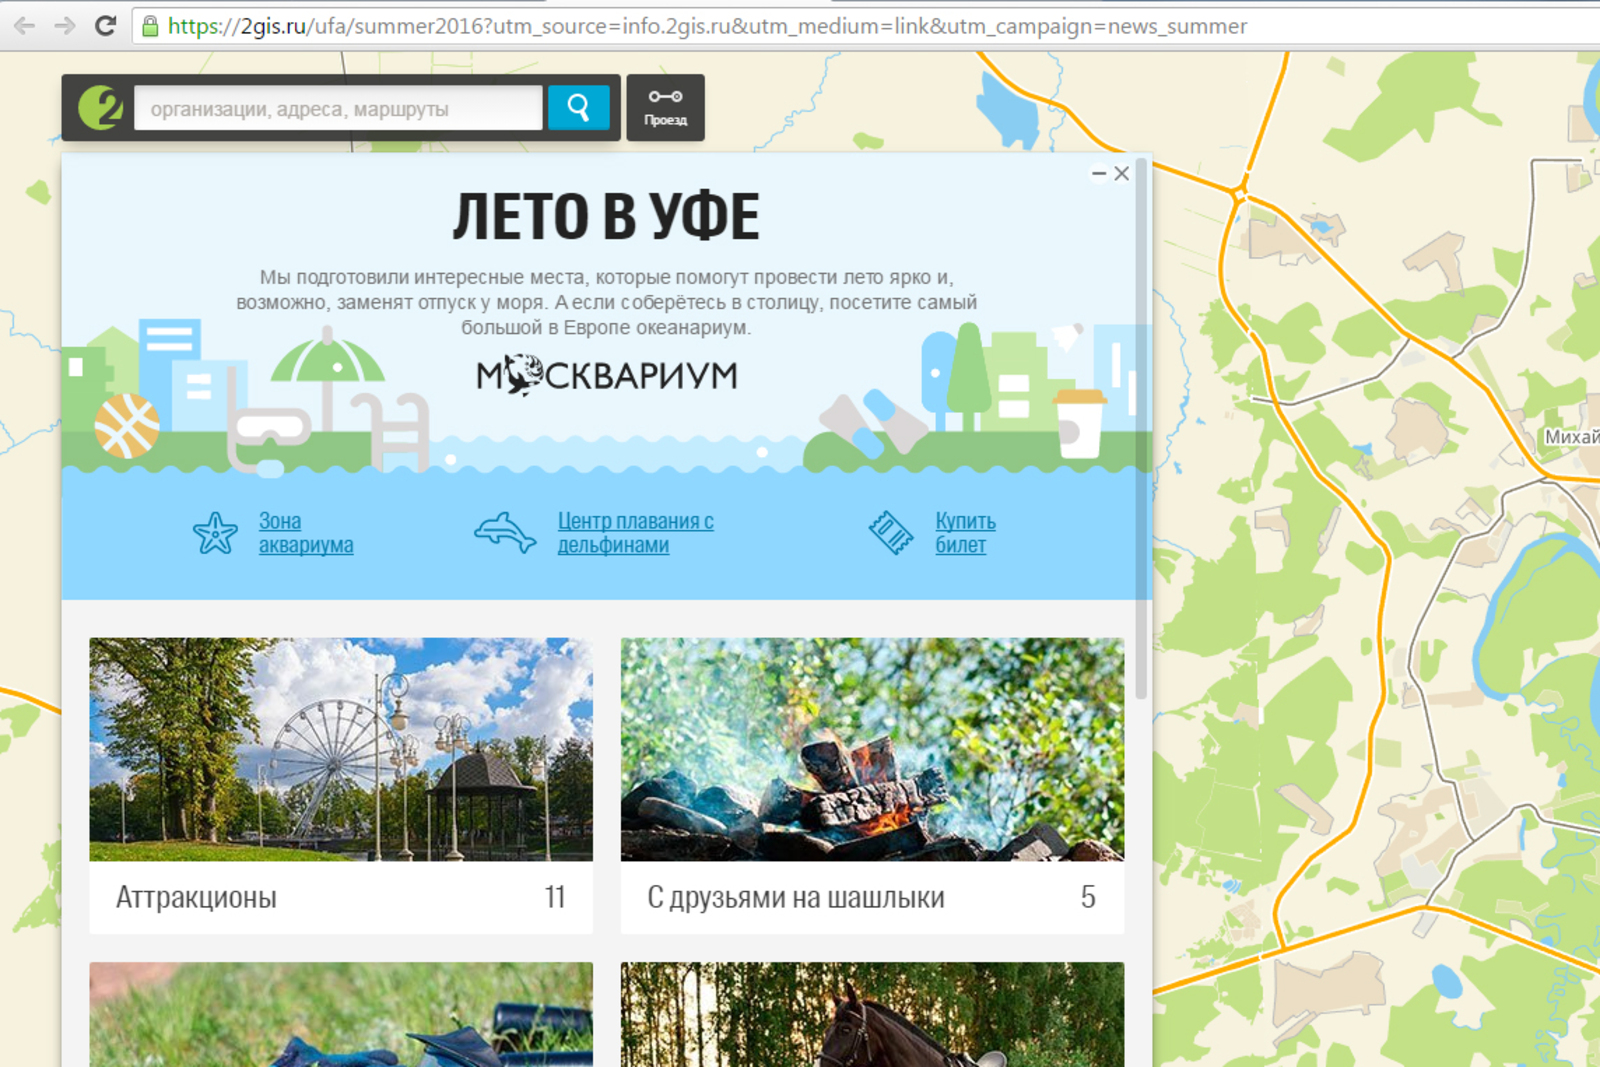
Task: Open the Зона аквариума link
Action: [306, 533]
